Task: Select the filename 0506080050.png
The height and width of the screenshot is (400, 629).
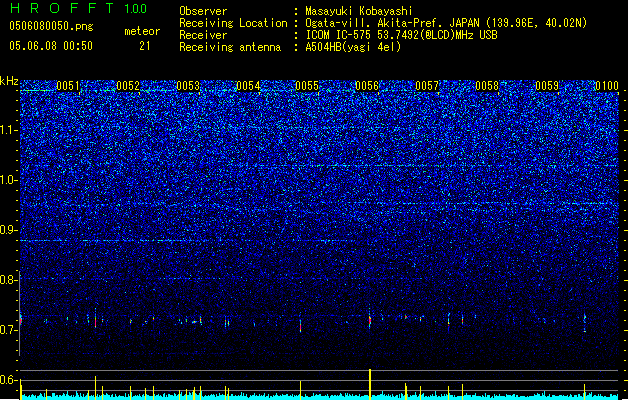Action: 51,26
